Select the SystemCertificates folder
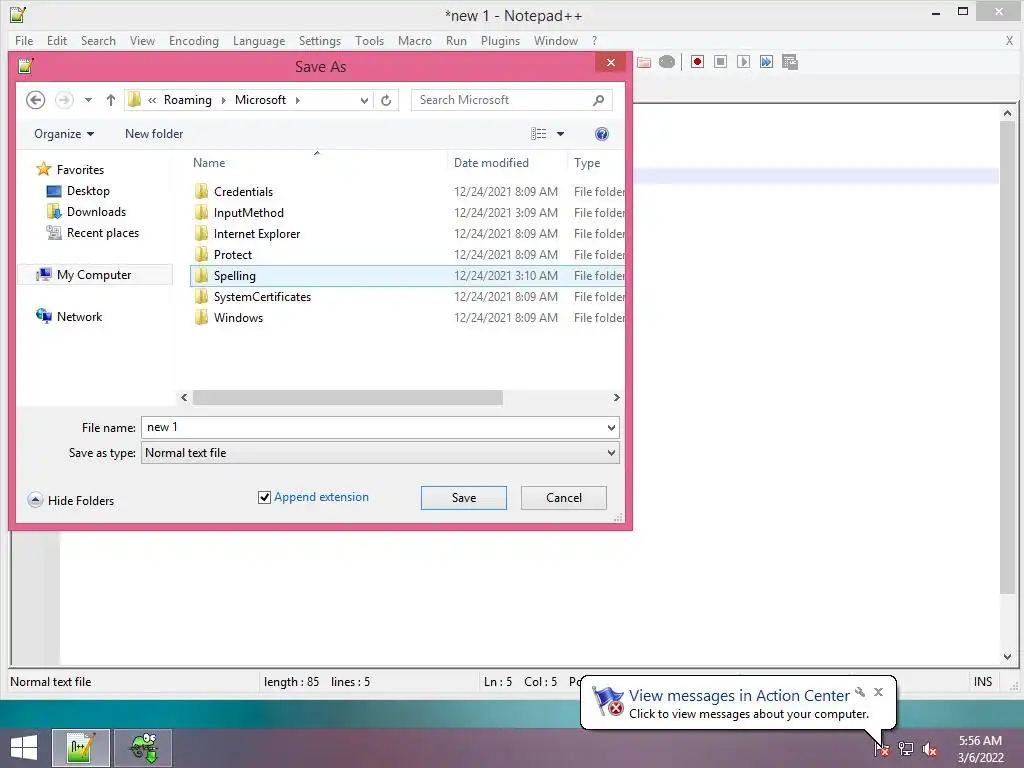 click(x=408, y=296)
